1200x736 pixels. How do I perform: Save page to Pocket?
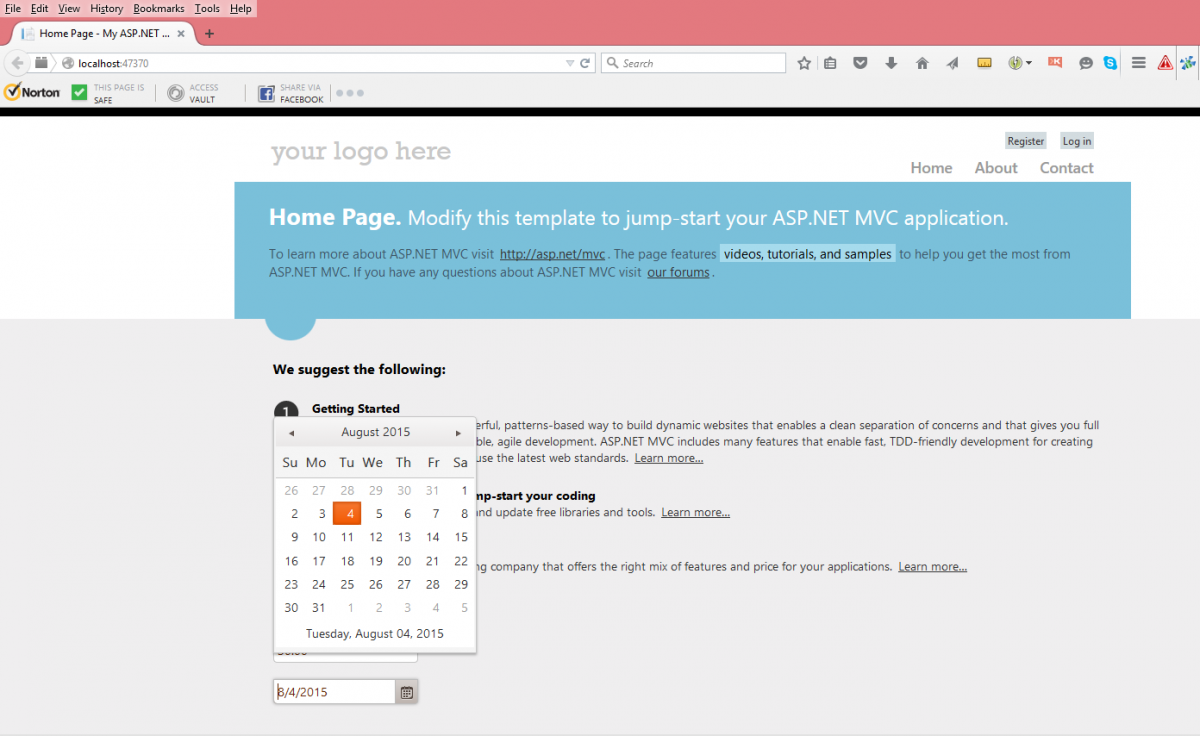[860, 63]
